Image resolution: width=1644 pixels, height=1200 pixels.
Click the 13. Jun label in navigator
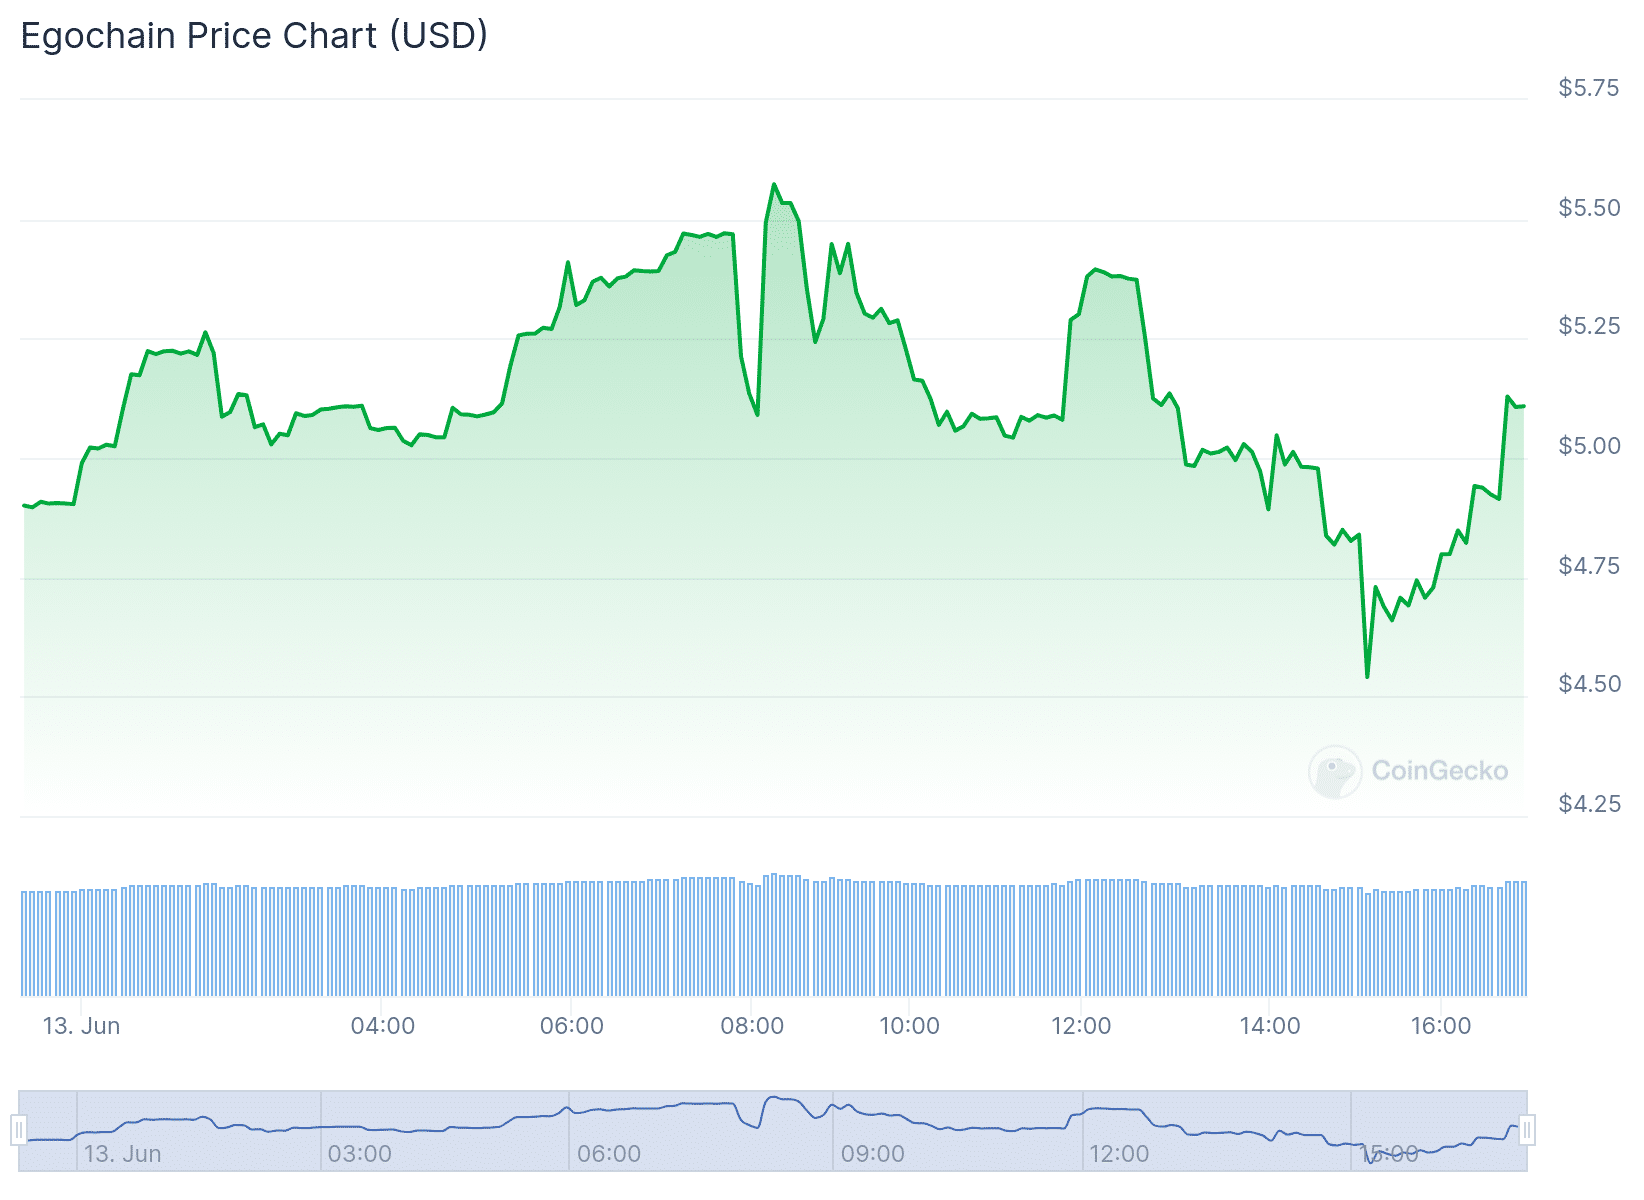(x=122, y=1154)
